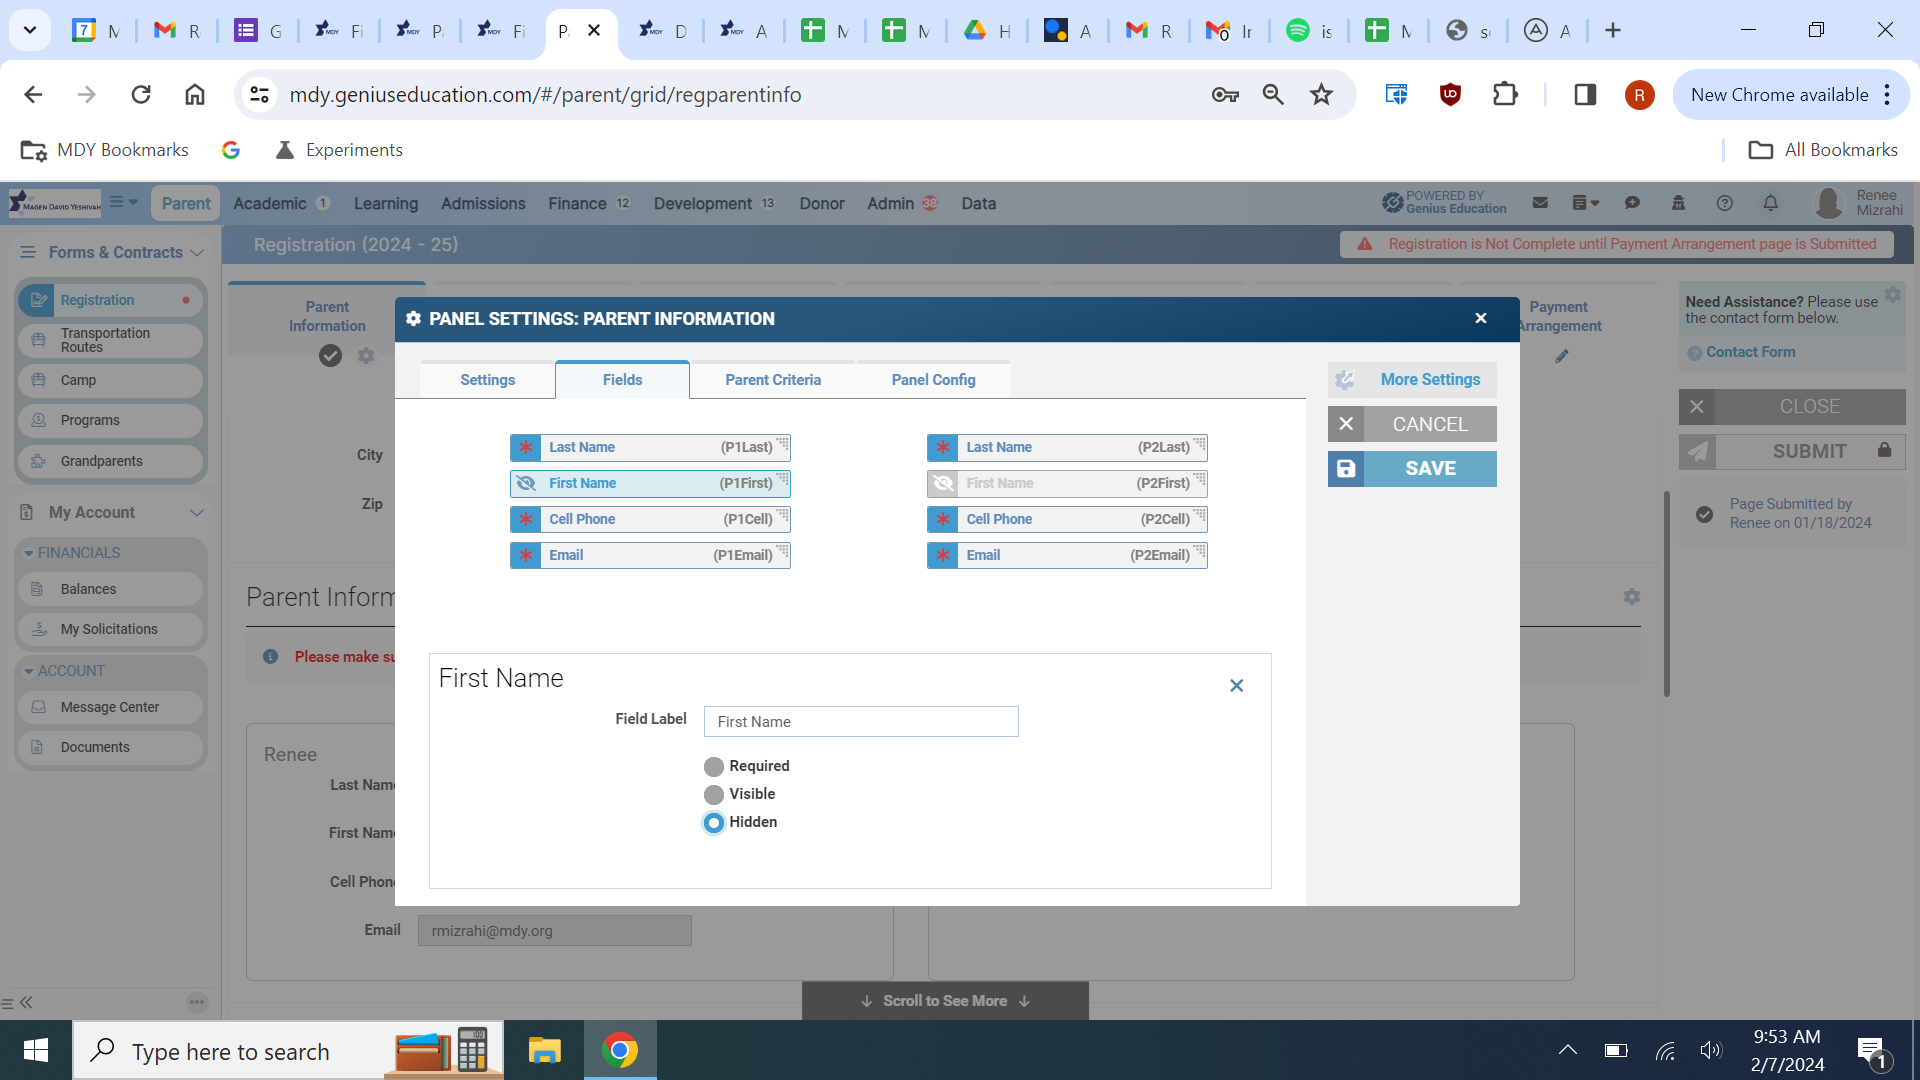Close the Panel Settings dialog
This screenshot has width=1920, height=1080.
coord(1481,318)
